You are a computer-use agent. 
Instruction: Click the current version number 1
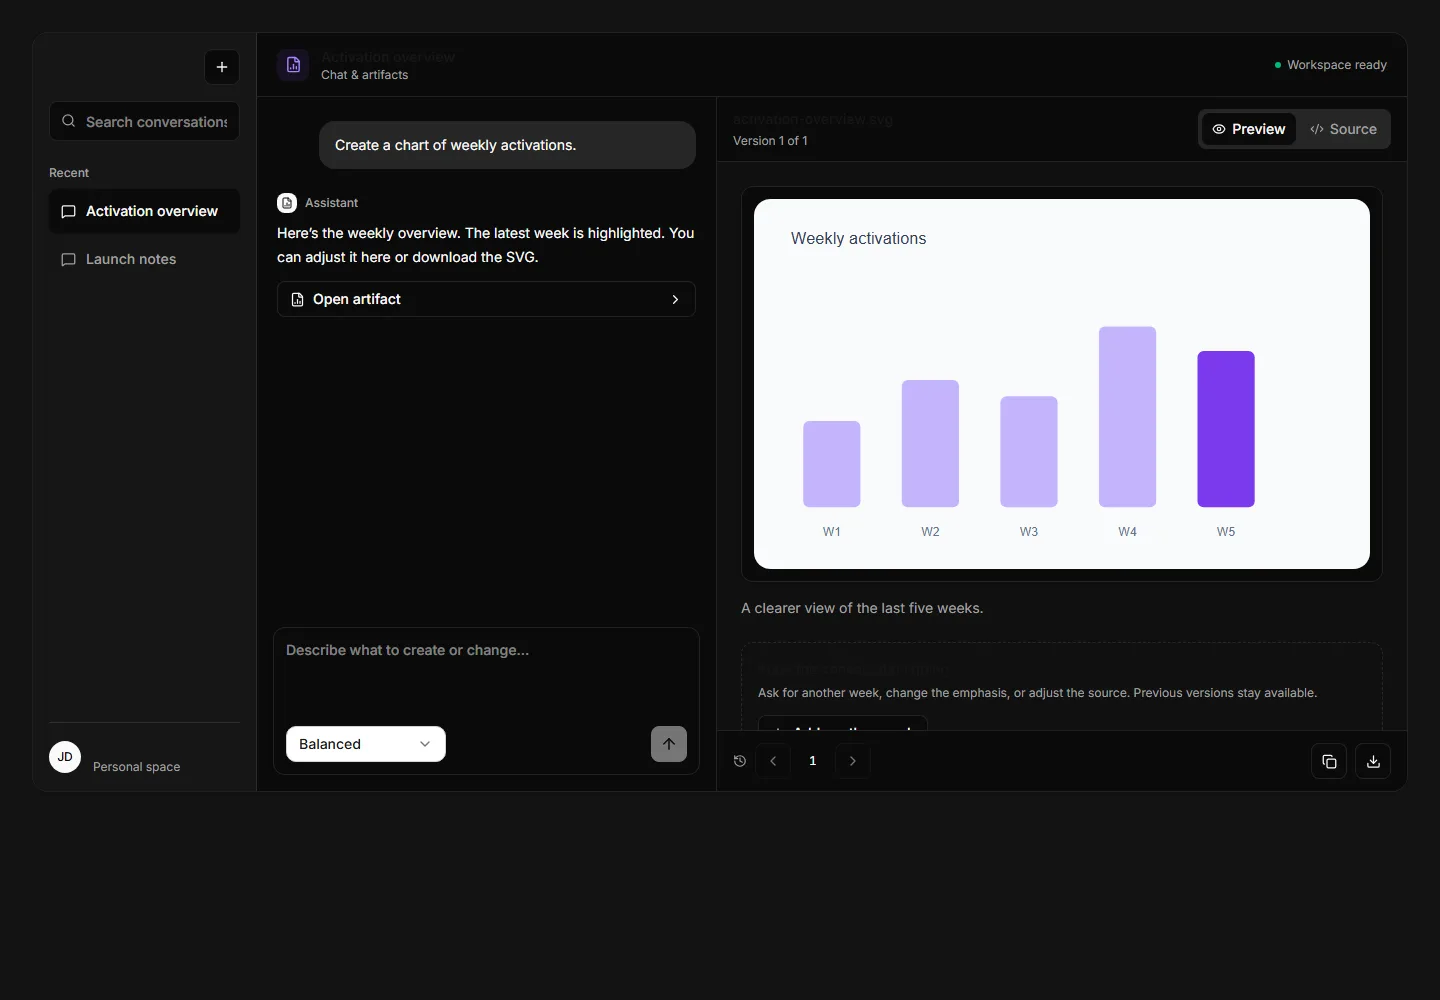point(813,761)
